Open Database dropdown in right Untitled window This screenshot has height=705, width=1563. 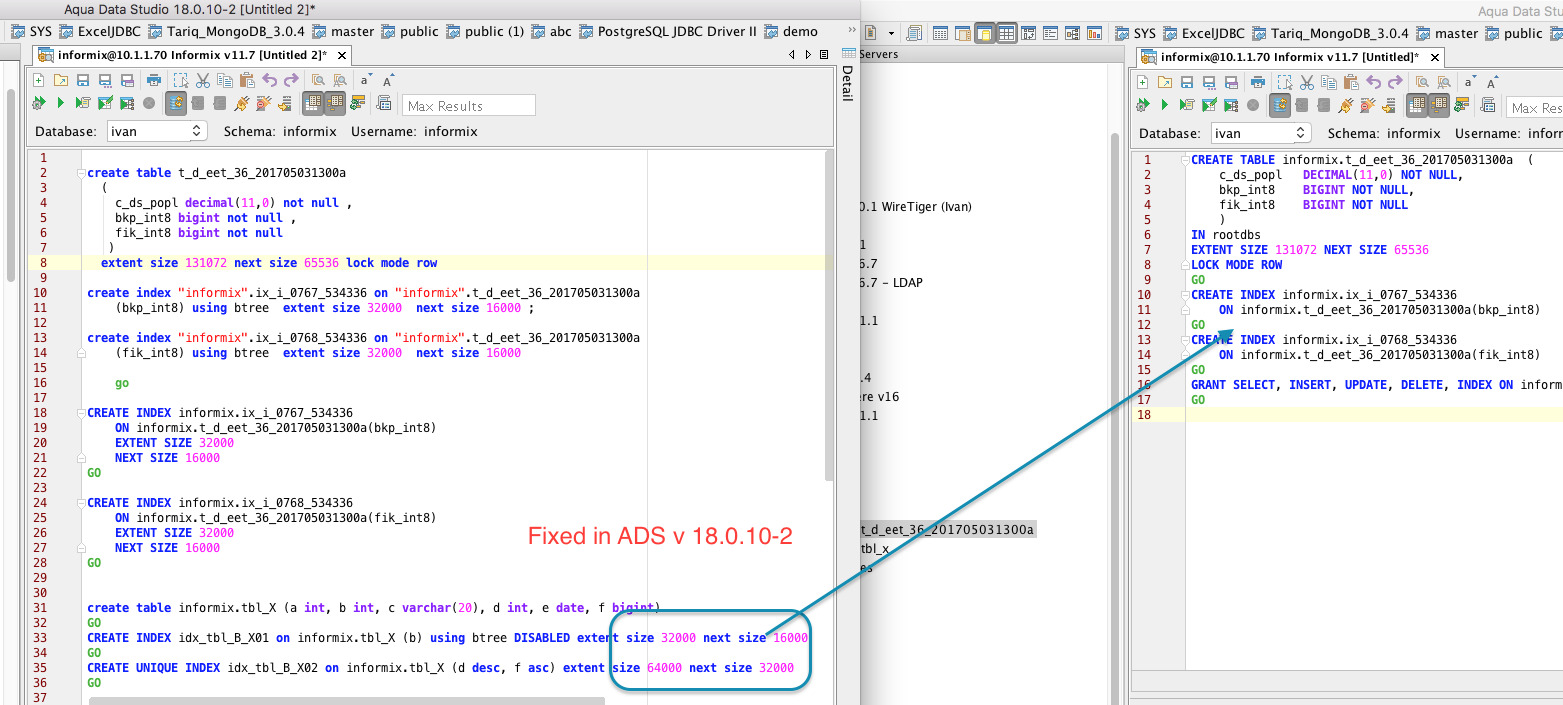coord(1260,133)
